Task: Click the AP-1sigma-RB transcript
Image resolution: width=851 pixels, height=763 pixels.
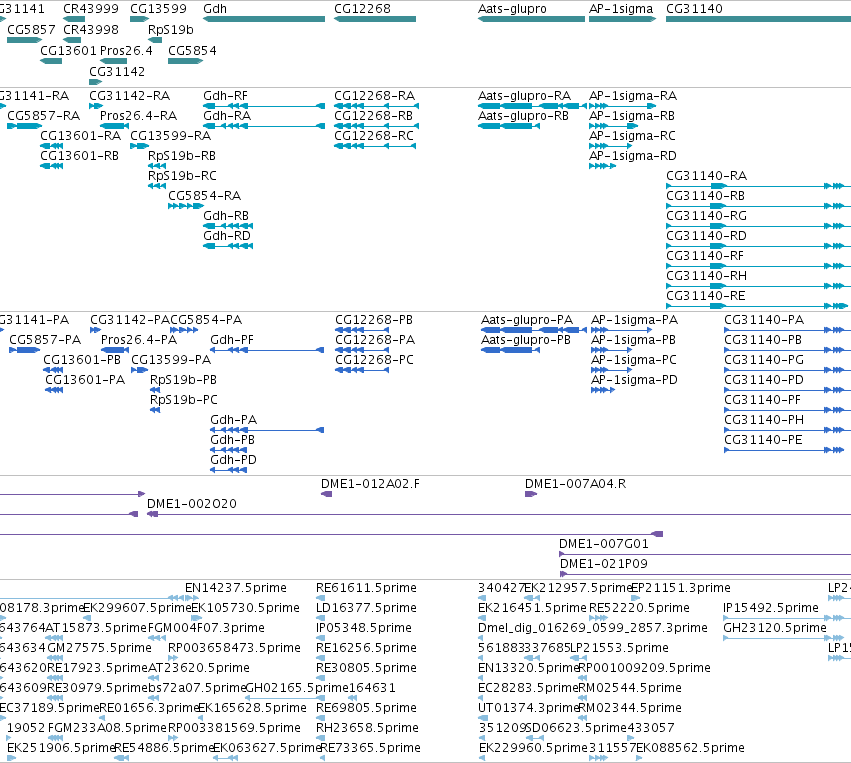Action: [x=614, y=126]
